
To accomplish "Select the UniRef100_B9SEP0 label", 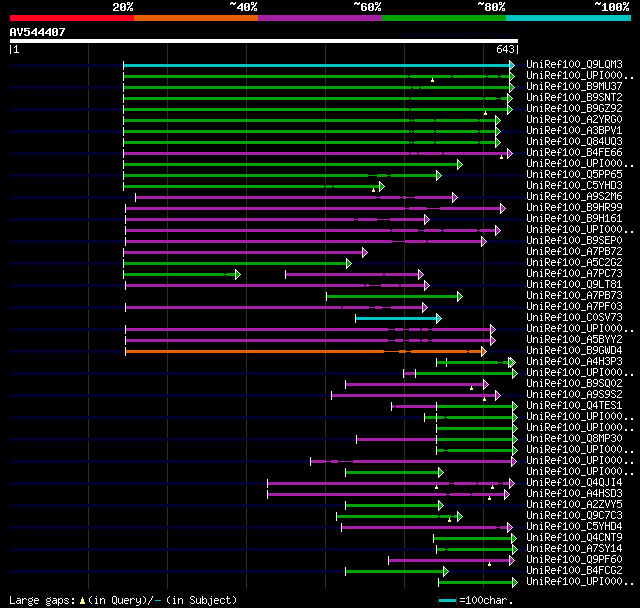I will (574, 241).
